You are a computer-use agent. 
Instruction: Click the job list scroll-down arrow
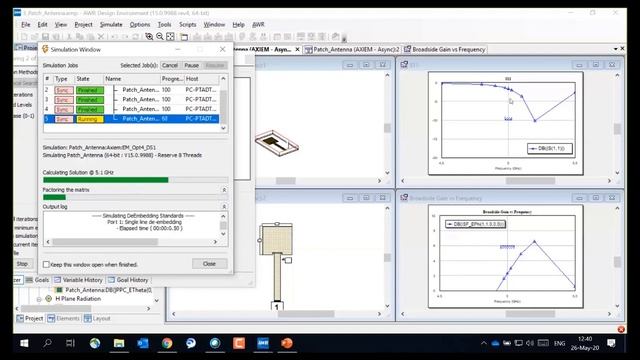[223, 128]
